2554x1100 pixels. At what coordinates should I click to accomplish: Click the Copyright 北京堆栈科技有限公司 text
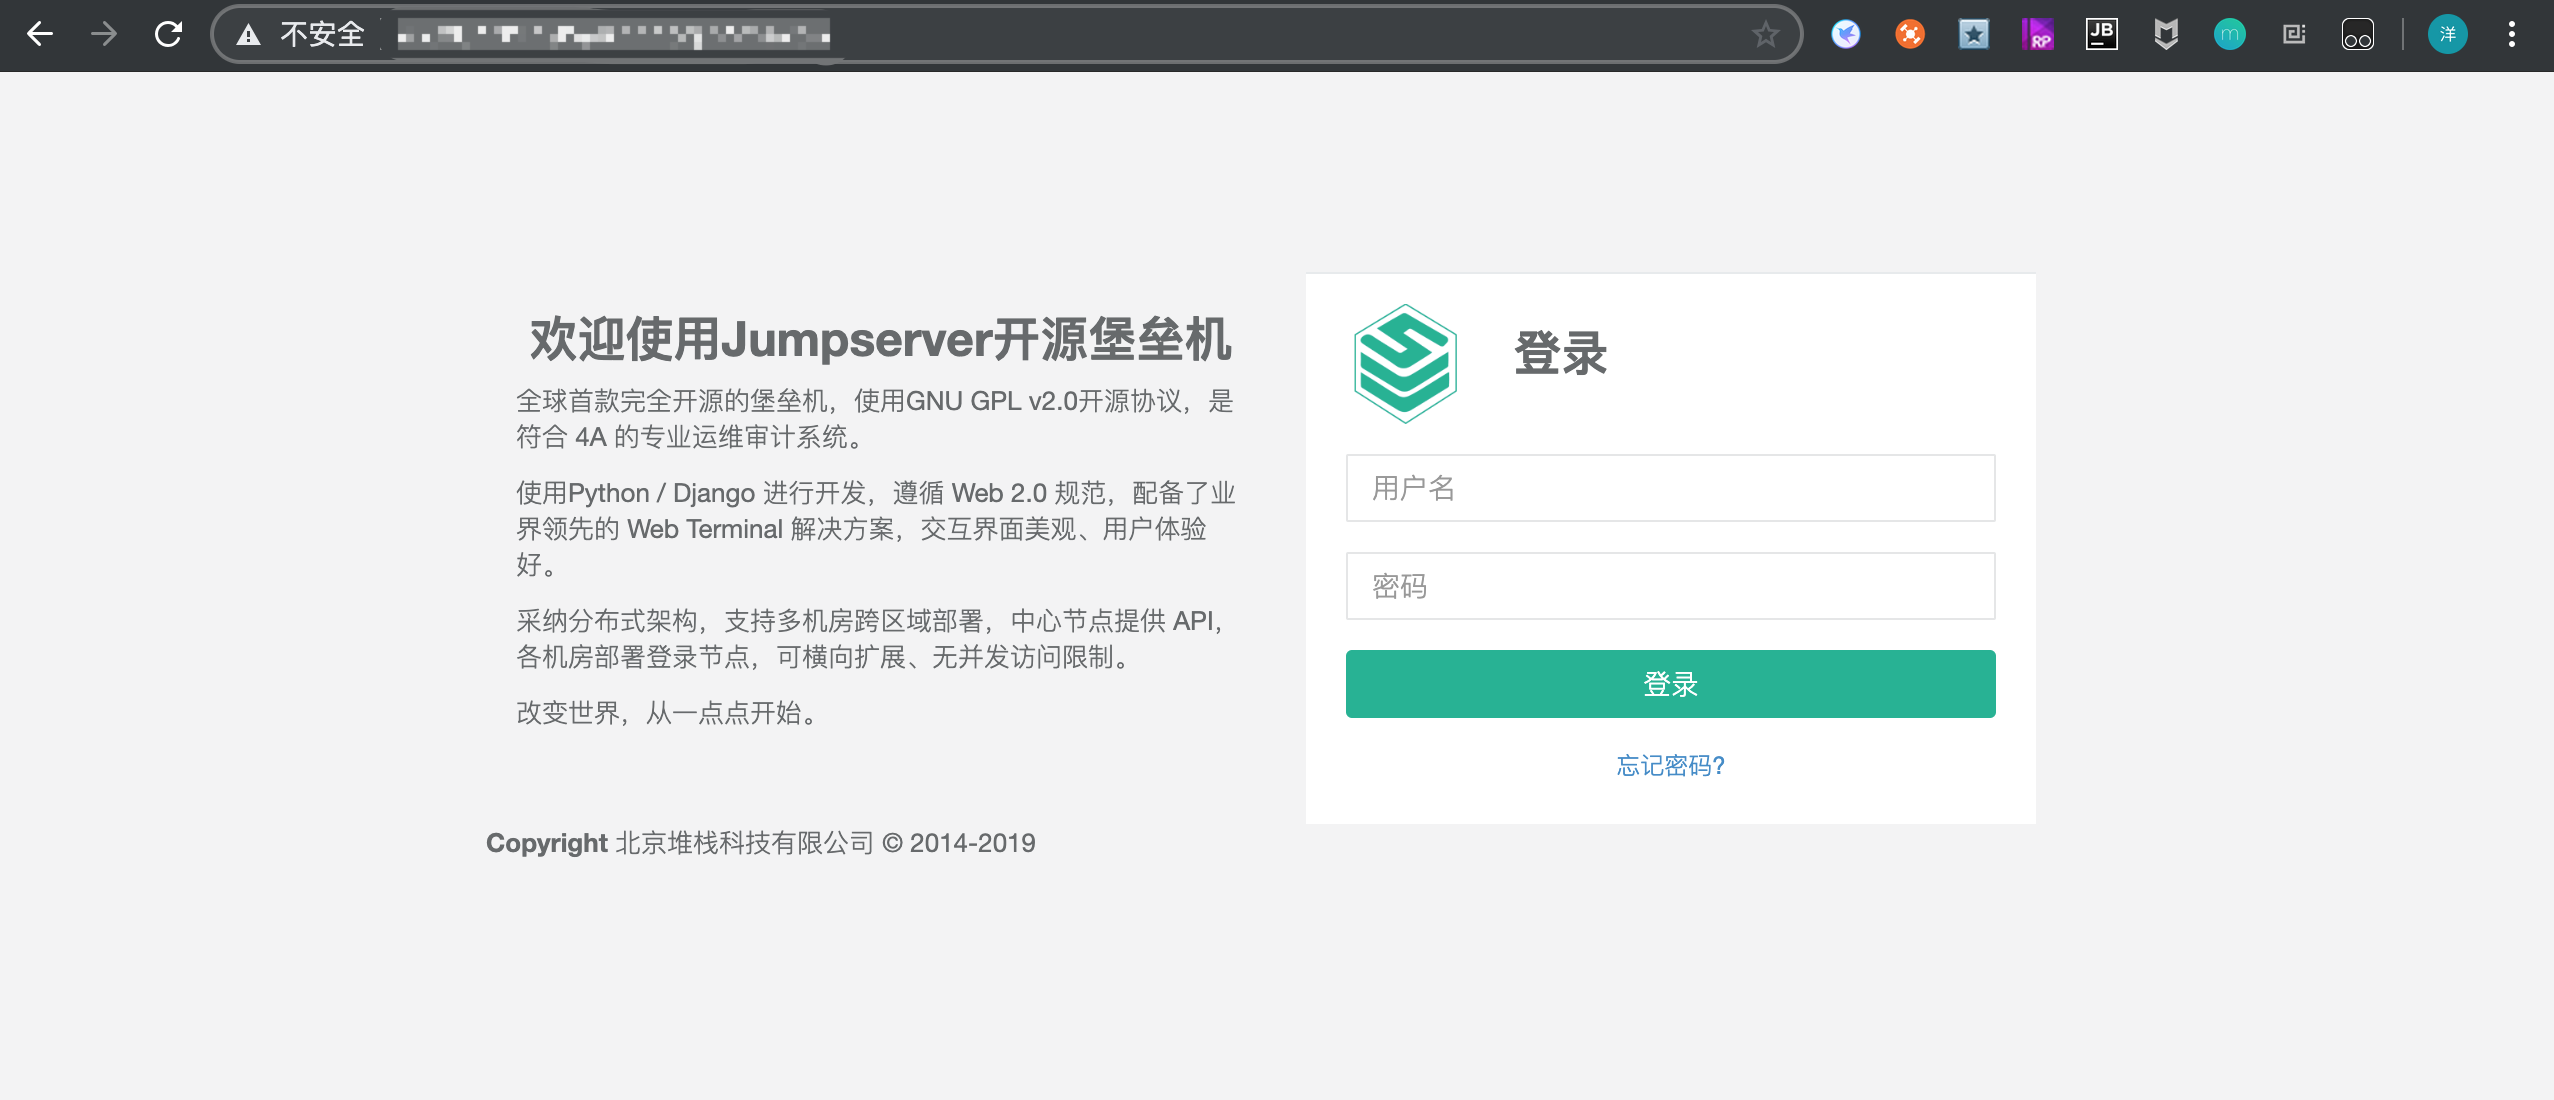(761, 843)
